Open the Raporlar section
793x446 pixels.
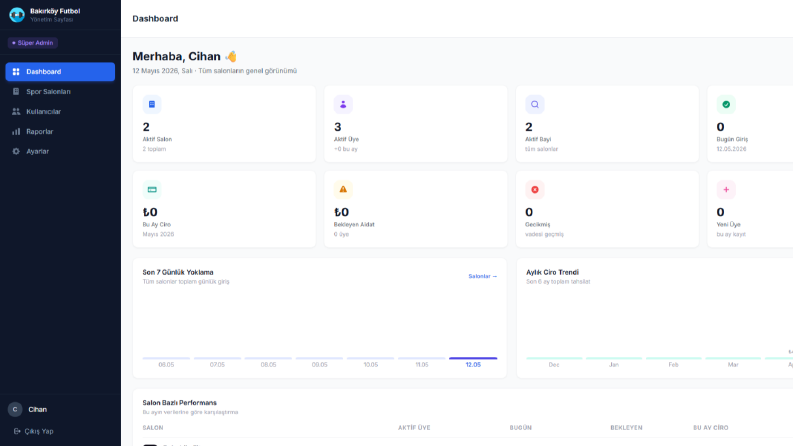[60, 131]
